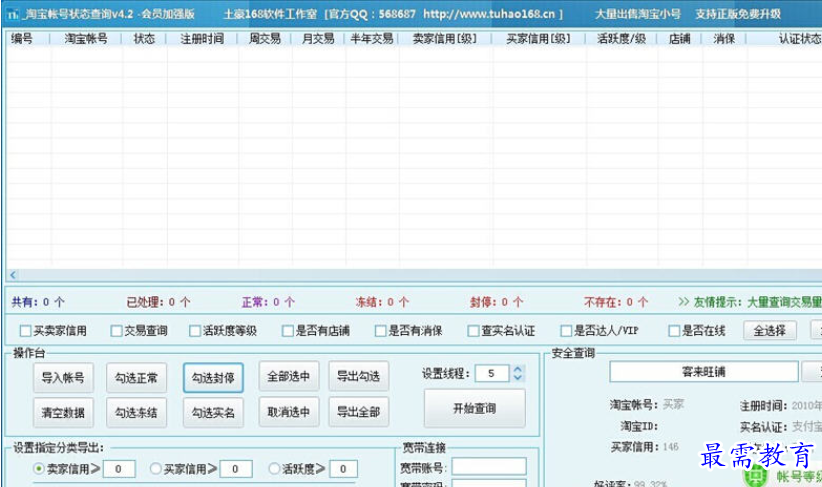Click 客来旺铺 field in 安全查询
822x487 pixels.
[x=704, y=372]
